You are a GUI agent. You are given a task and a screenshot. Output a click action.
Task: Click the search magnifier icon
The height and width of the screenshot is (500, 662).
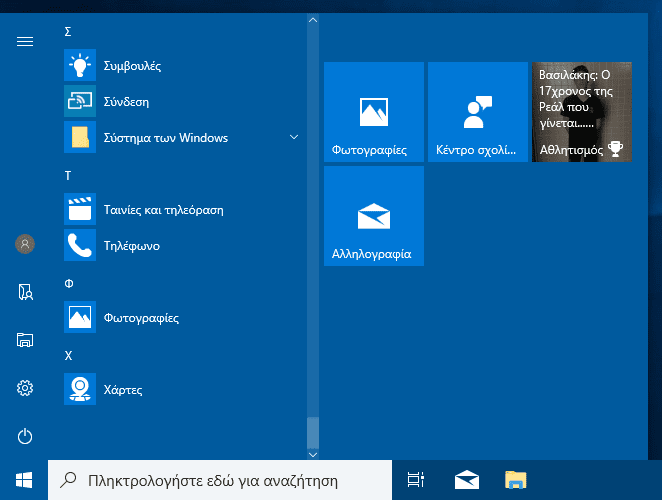click(x=68, y=480)
